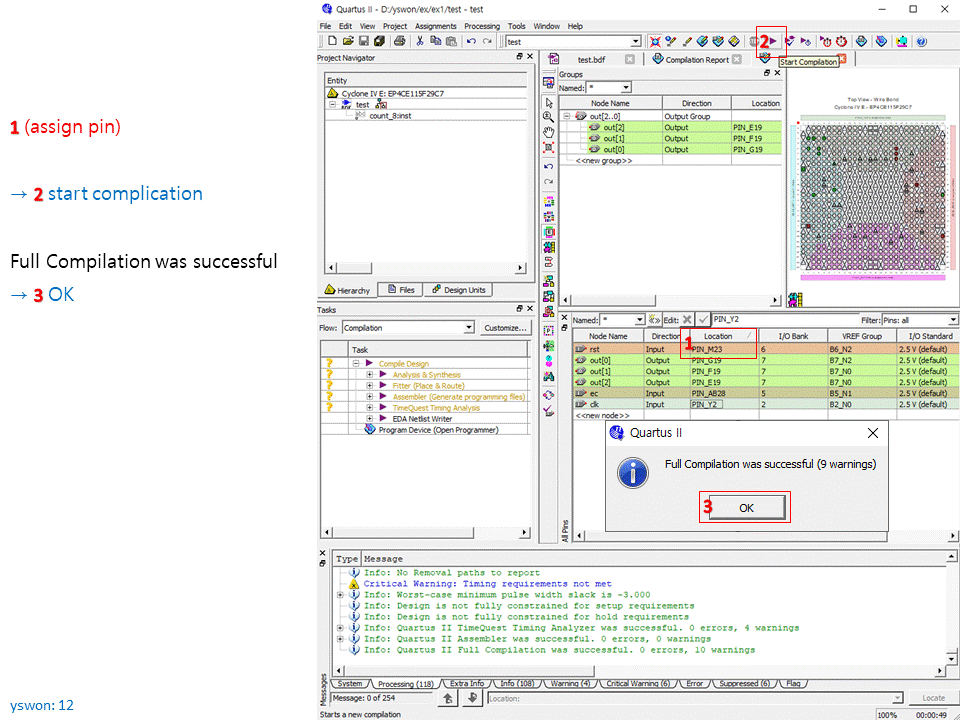Open the Flow Compilation dropdown

[469, 328]
